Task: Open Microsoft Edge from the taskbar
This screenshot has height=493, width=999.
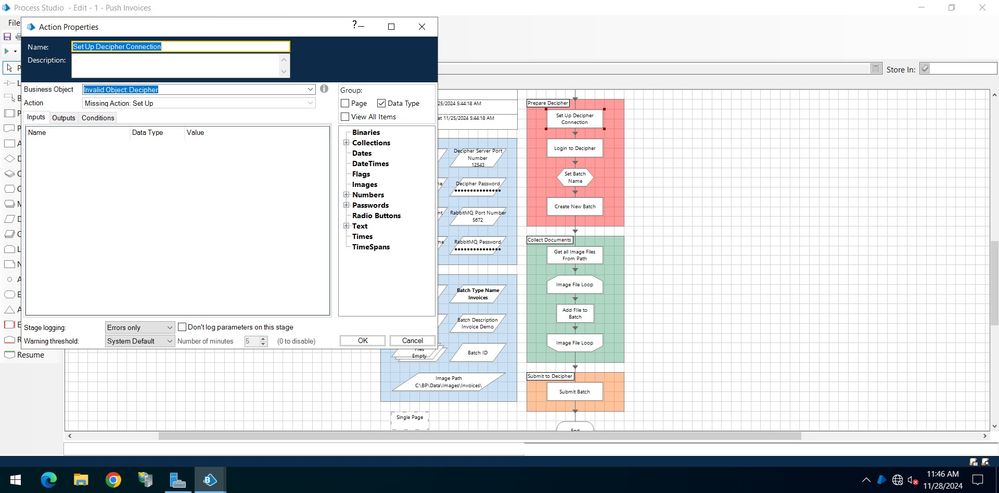Action: pyautogui.click(x=48, y=480)
